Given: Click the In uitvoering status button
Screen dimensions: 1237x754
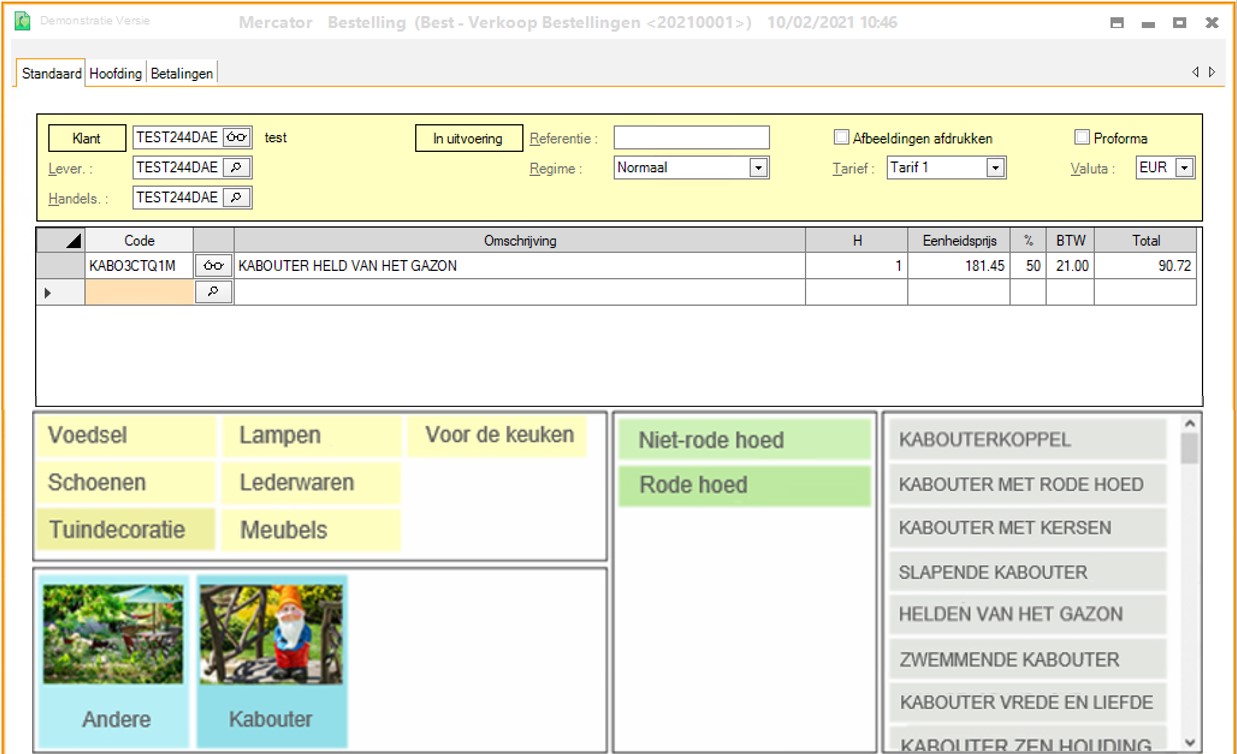Looking at the screenshot, I should 468,139.
